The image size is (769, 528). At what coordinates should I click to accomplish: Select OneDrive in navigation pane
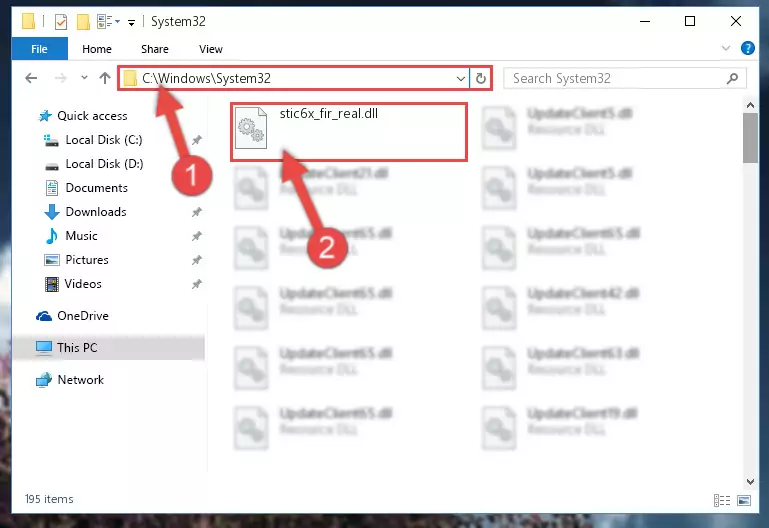point(83,316)
